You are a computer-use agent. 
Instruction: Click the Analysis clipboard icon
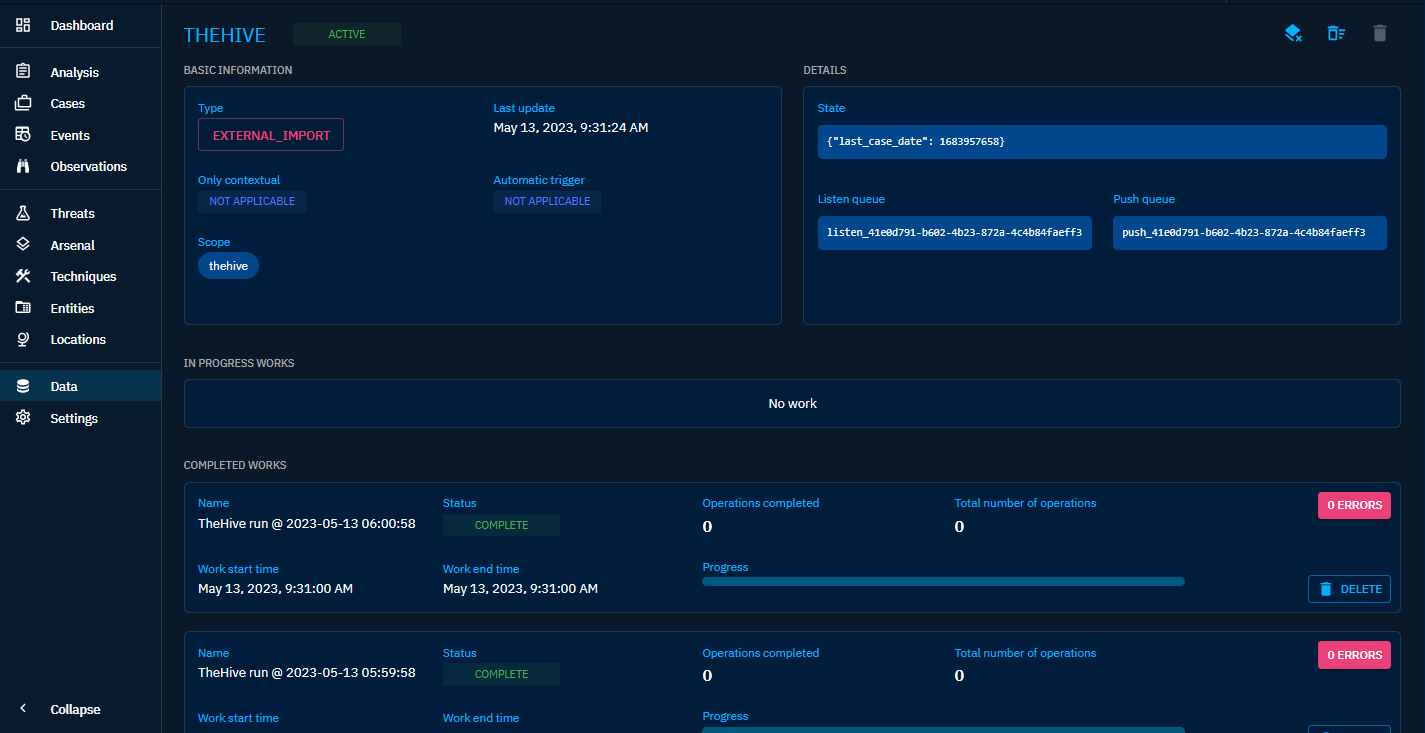coord(23,72)
